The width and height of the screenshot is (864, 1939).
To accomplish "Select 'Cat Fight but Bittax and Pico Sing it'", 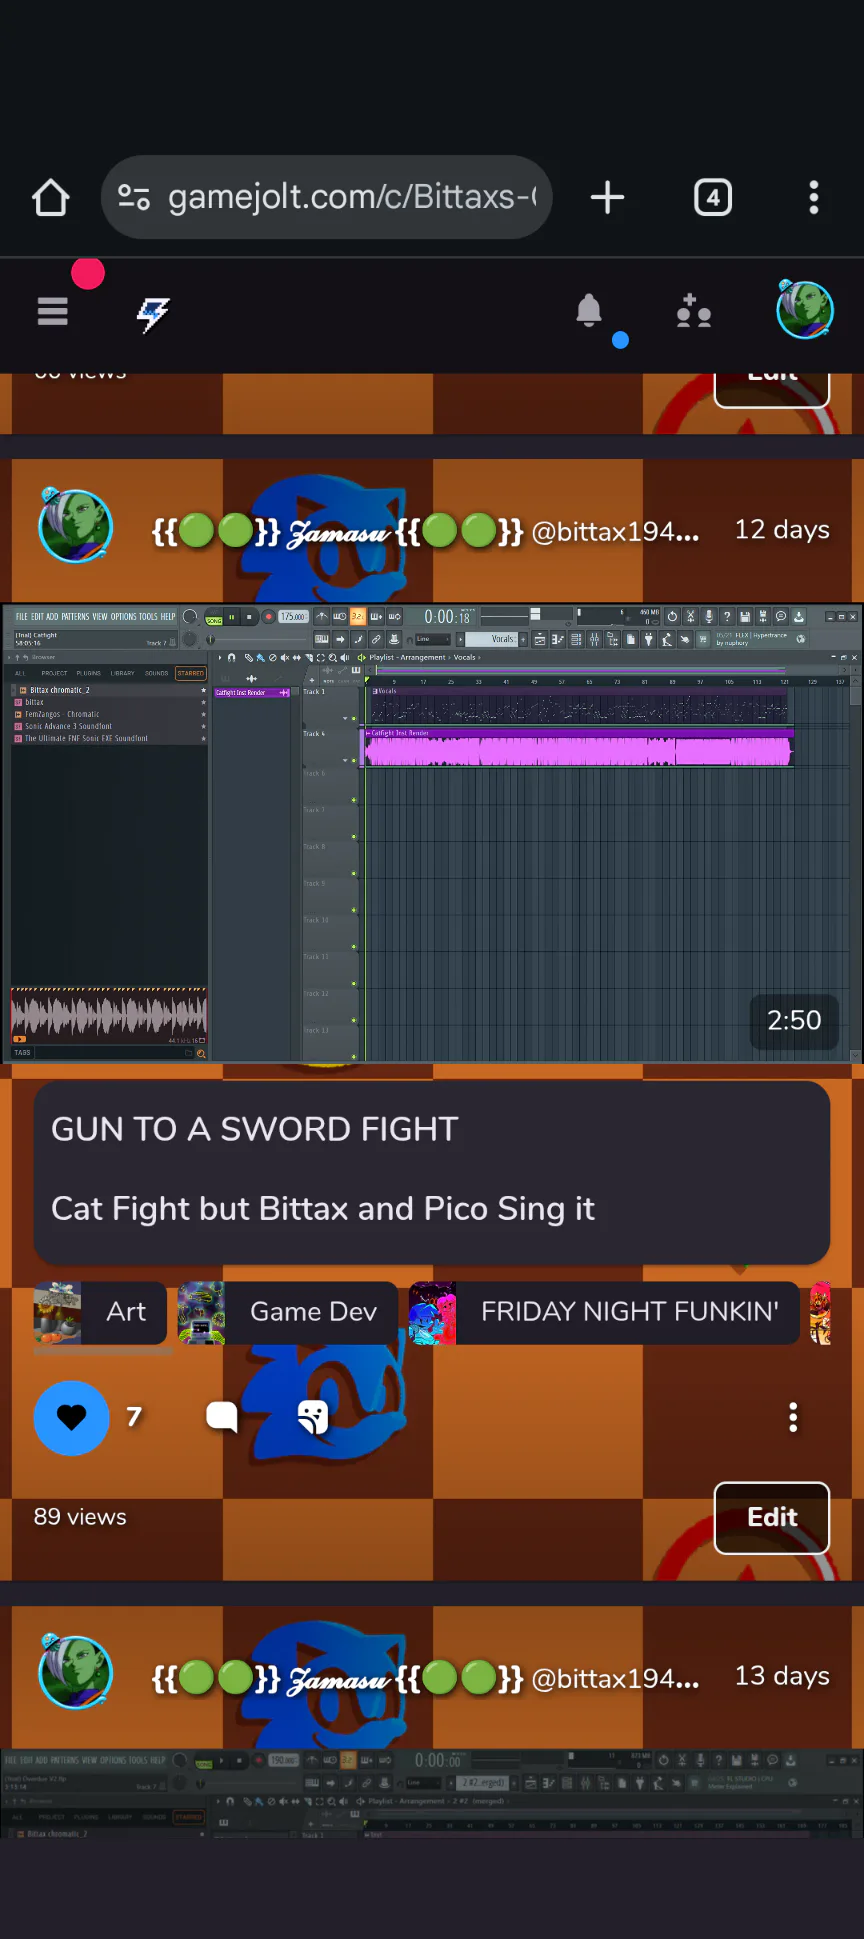I will (x=323, y=1209).
